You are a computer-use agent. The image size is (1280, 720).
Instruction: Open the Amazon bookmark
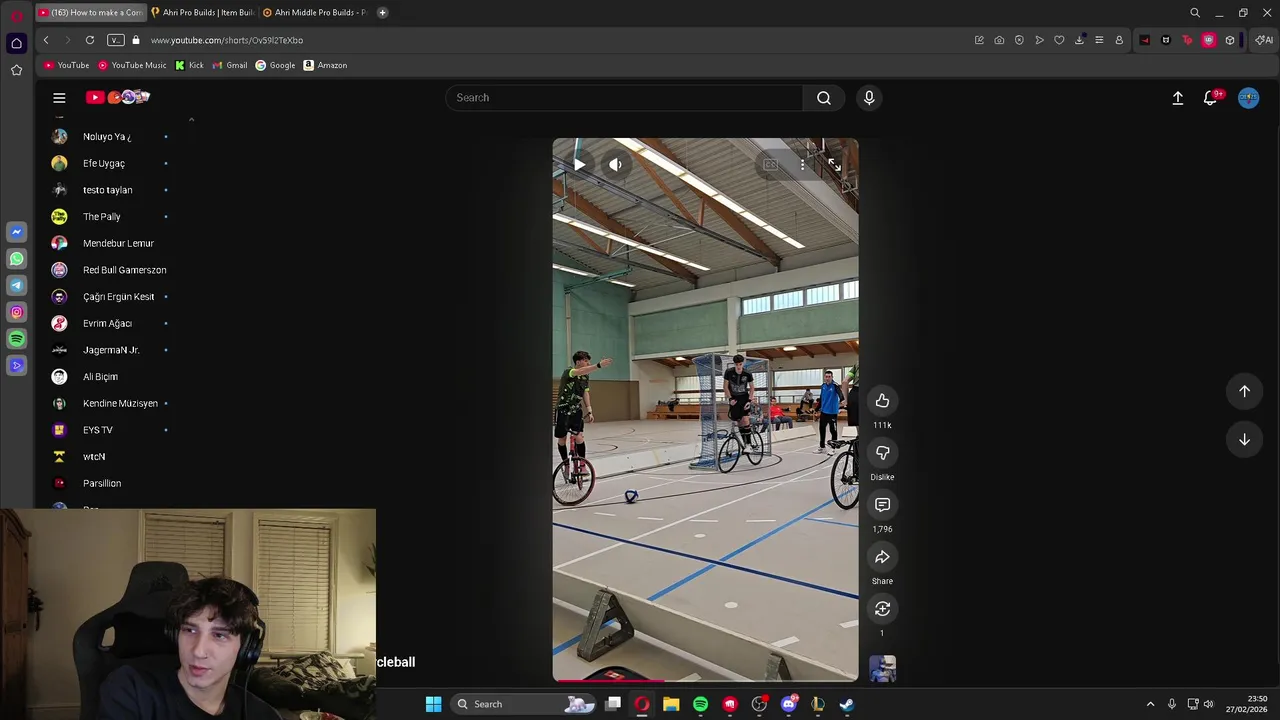(325, 65)
